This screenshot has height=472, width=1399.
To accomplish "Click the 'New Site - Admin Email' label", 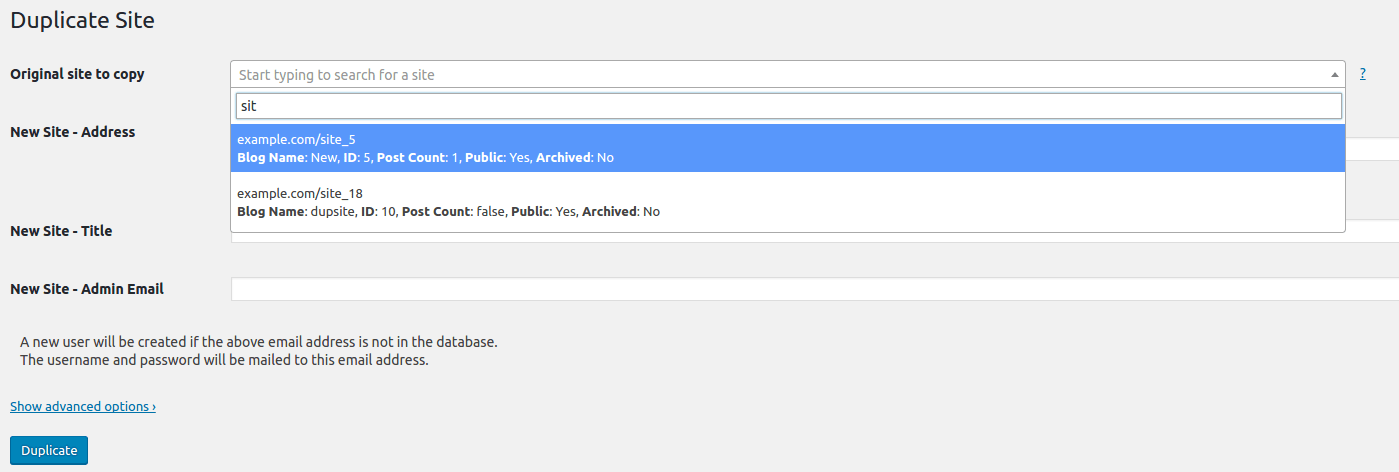I will (87, 289).
